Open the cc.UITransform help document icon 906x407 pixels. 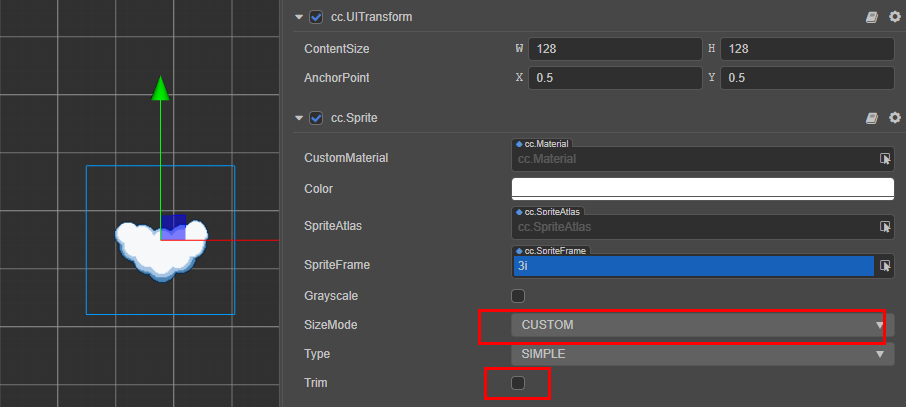pos(872,17)
